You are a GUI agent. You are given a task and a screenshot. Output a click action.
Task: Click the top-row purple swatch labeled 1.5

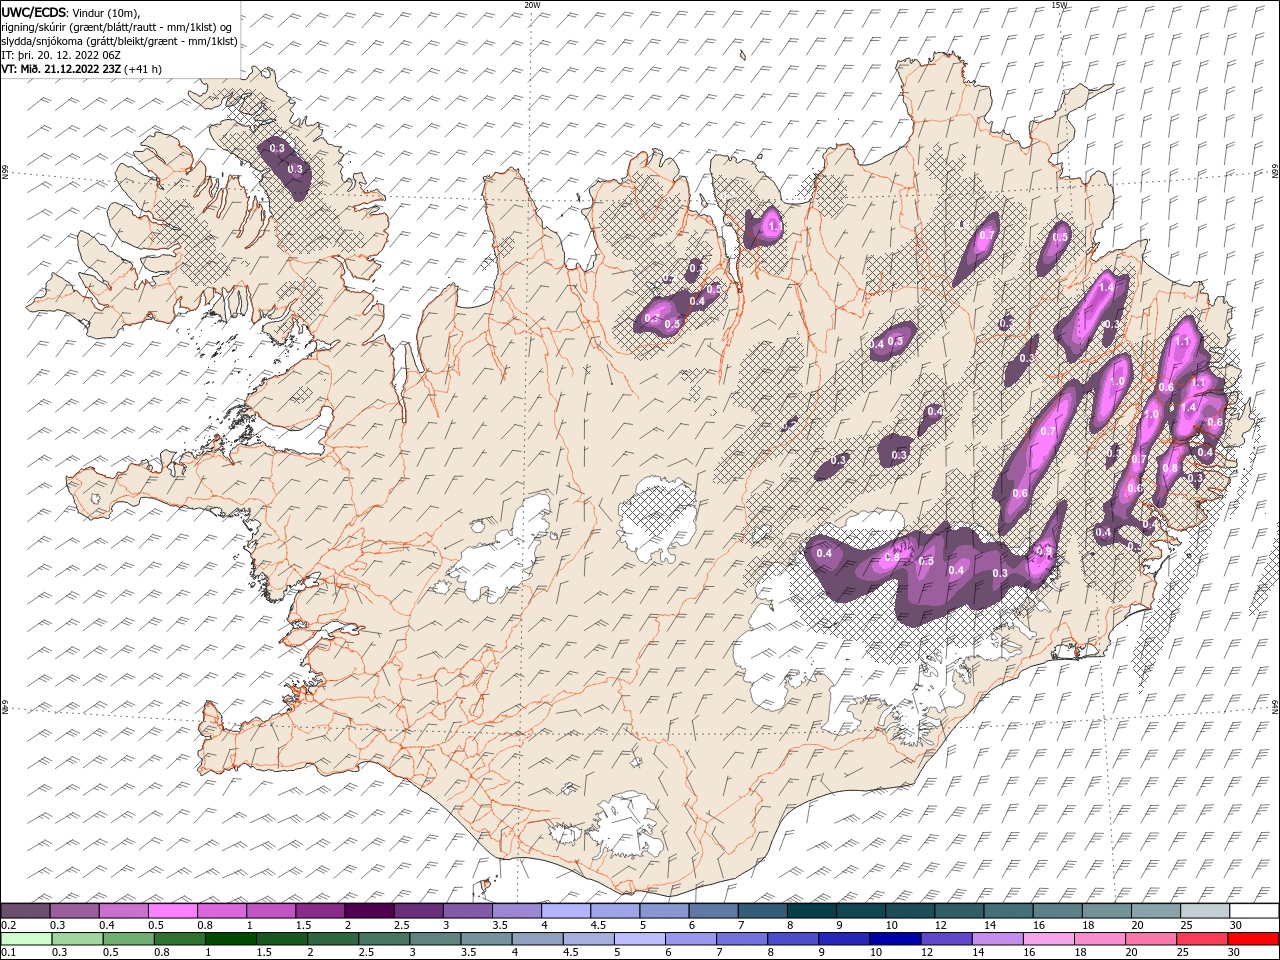pos(320,911)
